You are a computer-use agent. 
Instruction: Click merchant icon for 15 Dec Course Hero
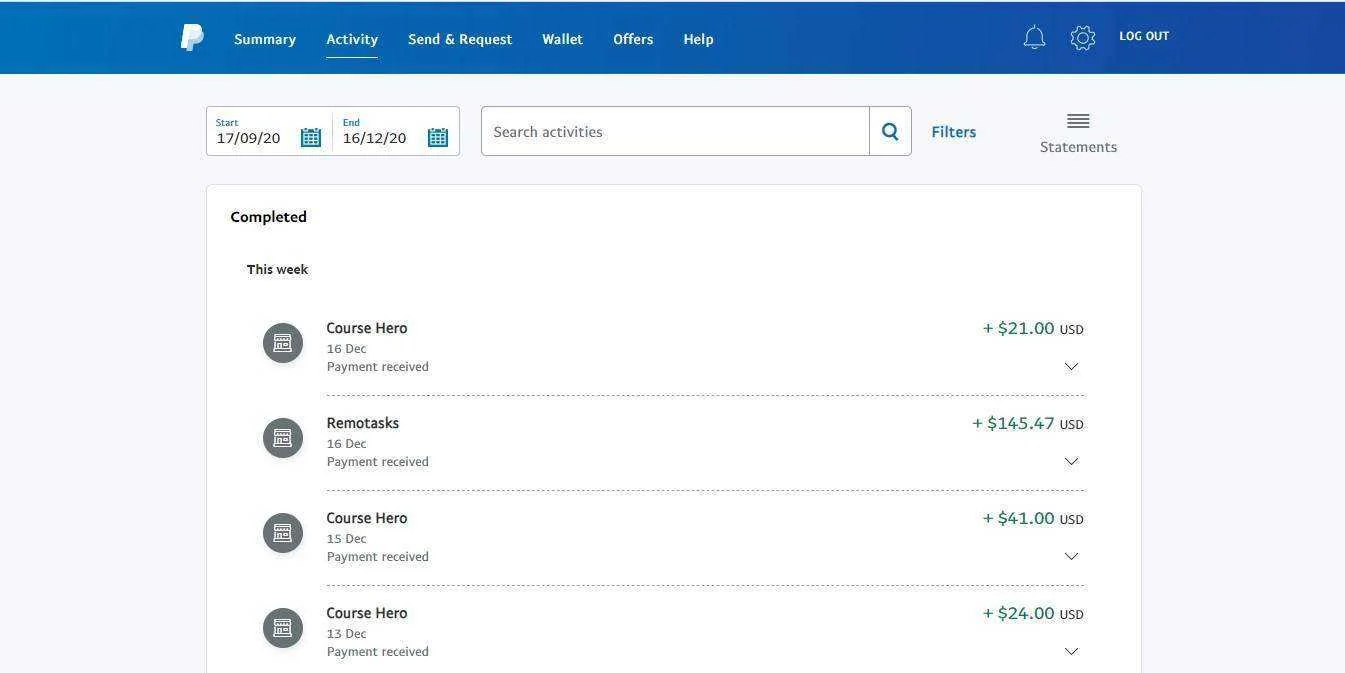click(x=283, y=533)
